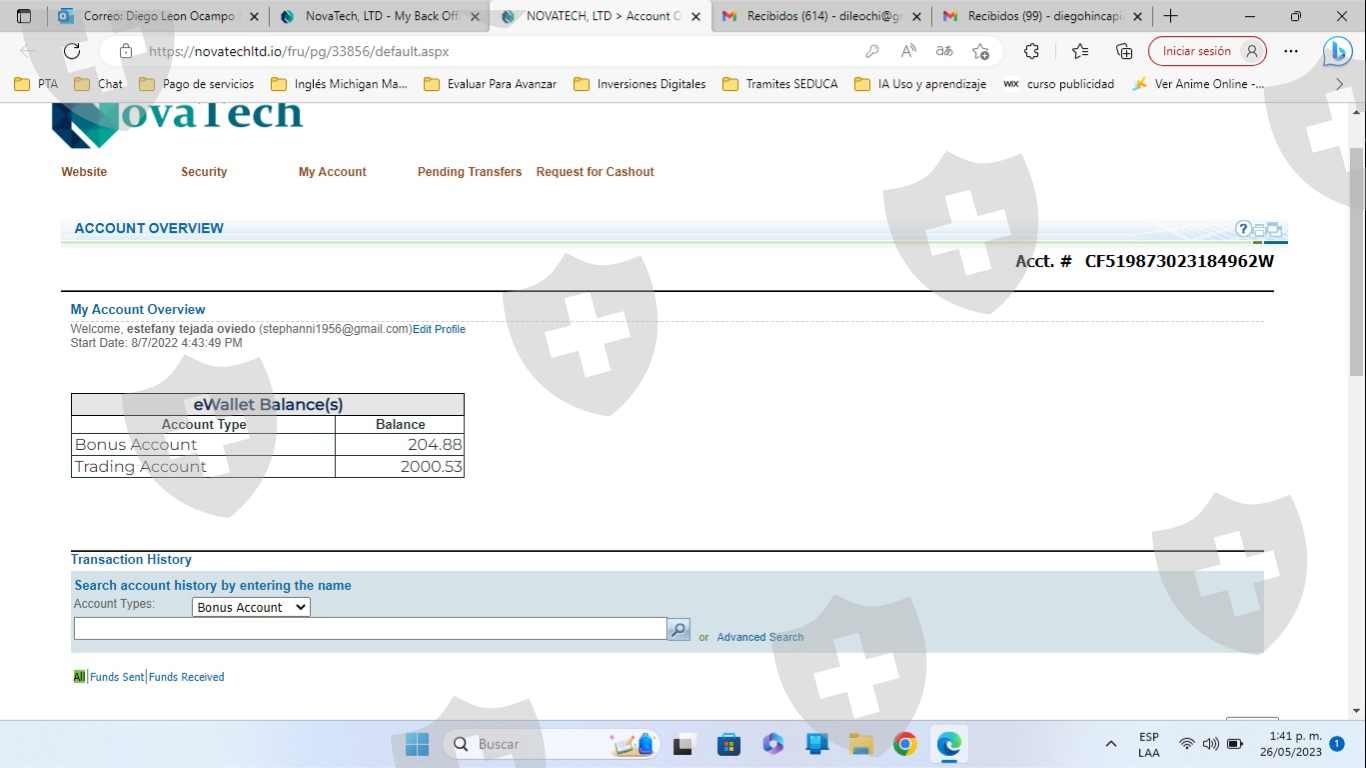
Task: Open the Windows Start menu
Action: [417, 744]
